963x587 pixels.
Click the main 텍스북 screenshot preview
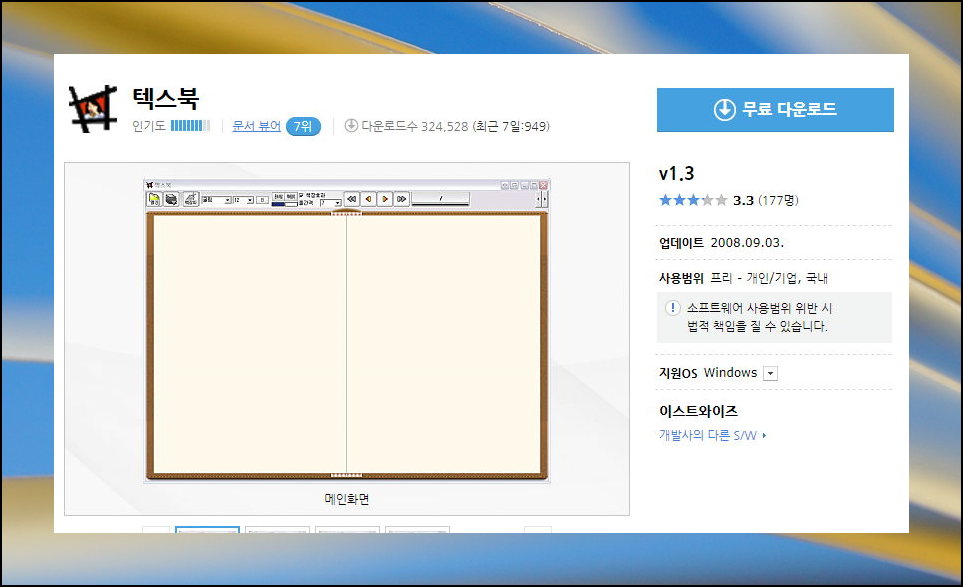[347, 330]
